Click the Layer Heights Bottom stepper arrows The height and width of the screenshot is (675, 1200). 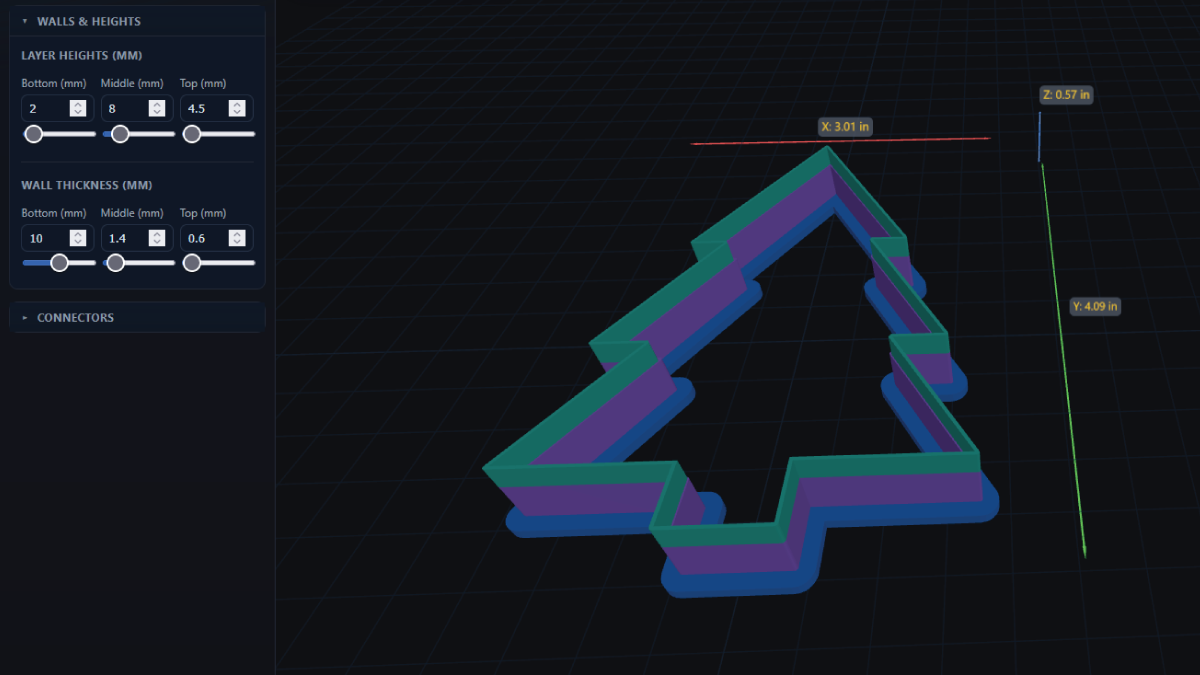77,108
